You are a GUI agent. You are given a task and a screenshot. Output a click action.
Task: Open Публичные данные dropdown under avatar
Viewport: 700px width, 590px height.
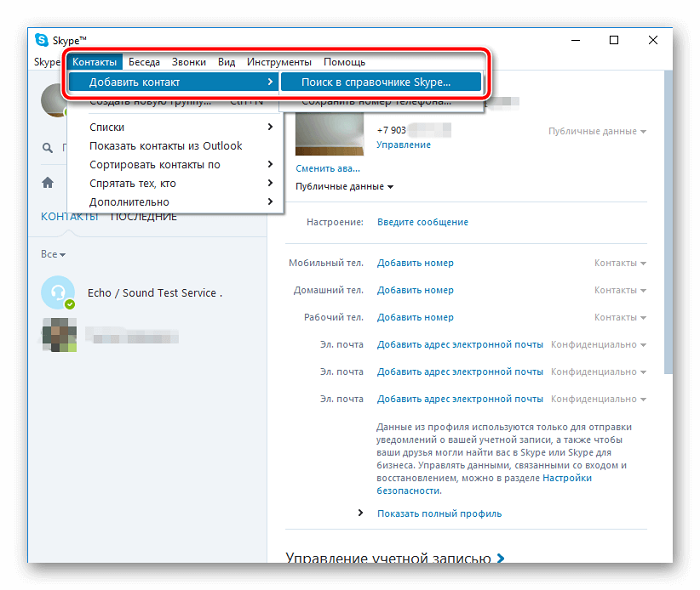pos(344,187)
